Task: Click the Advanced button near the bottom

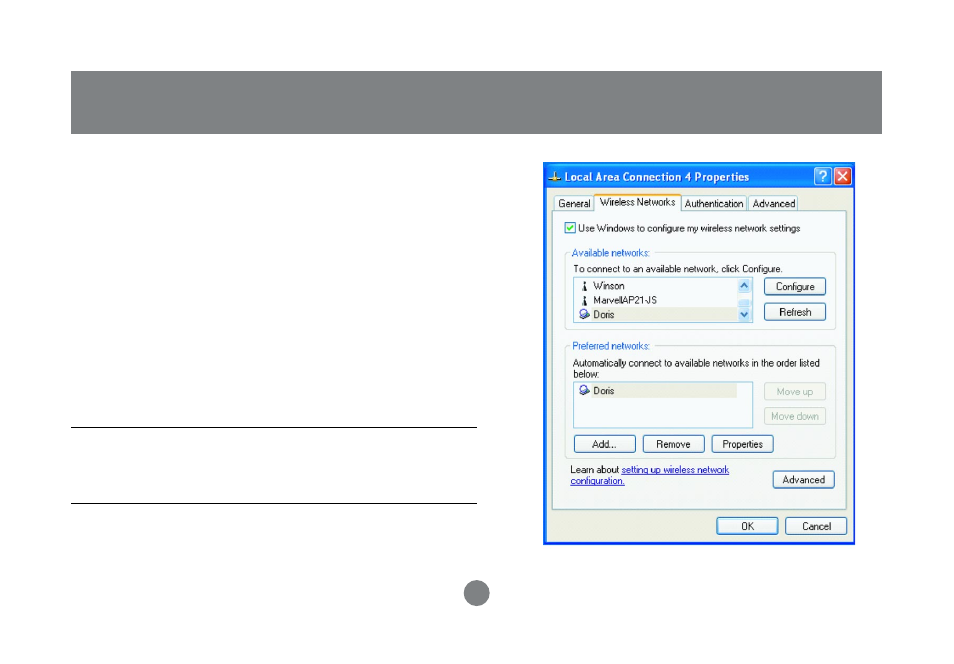Action: tap(803, 480)
